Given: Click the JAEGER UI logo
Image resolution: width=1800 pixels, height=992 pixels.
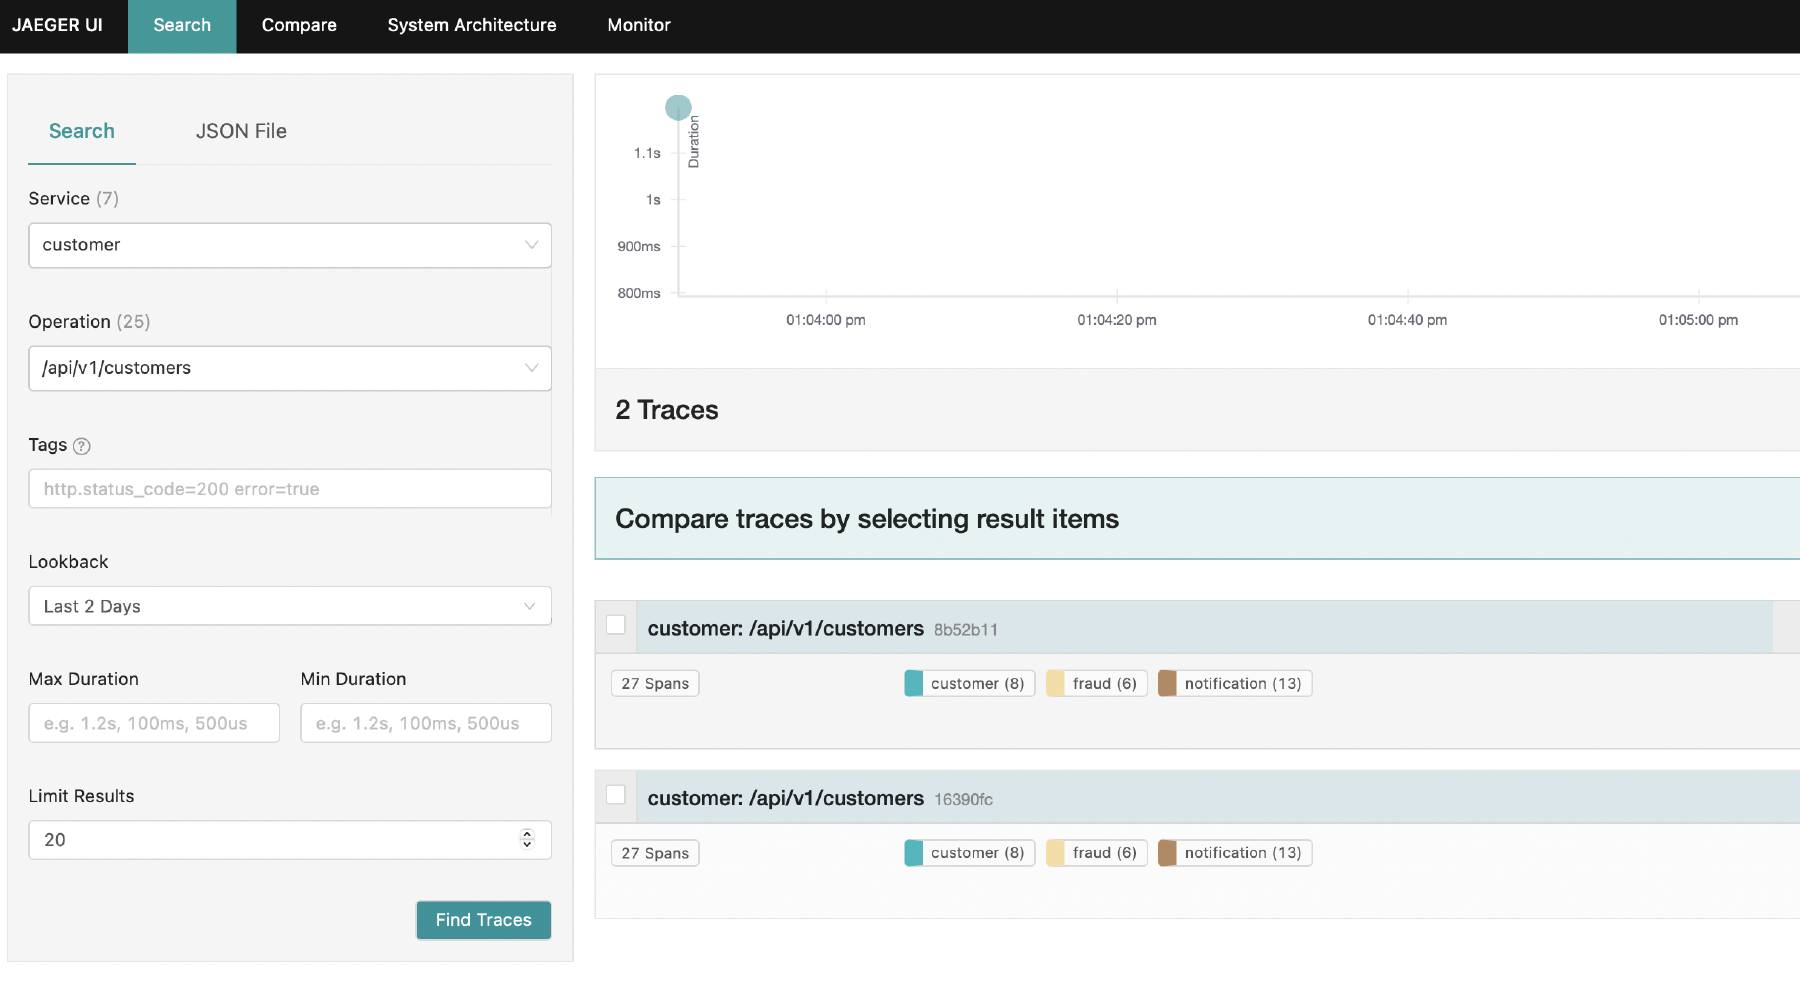Looking at the screenshot, I should point(57,25).
